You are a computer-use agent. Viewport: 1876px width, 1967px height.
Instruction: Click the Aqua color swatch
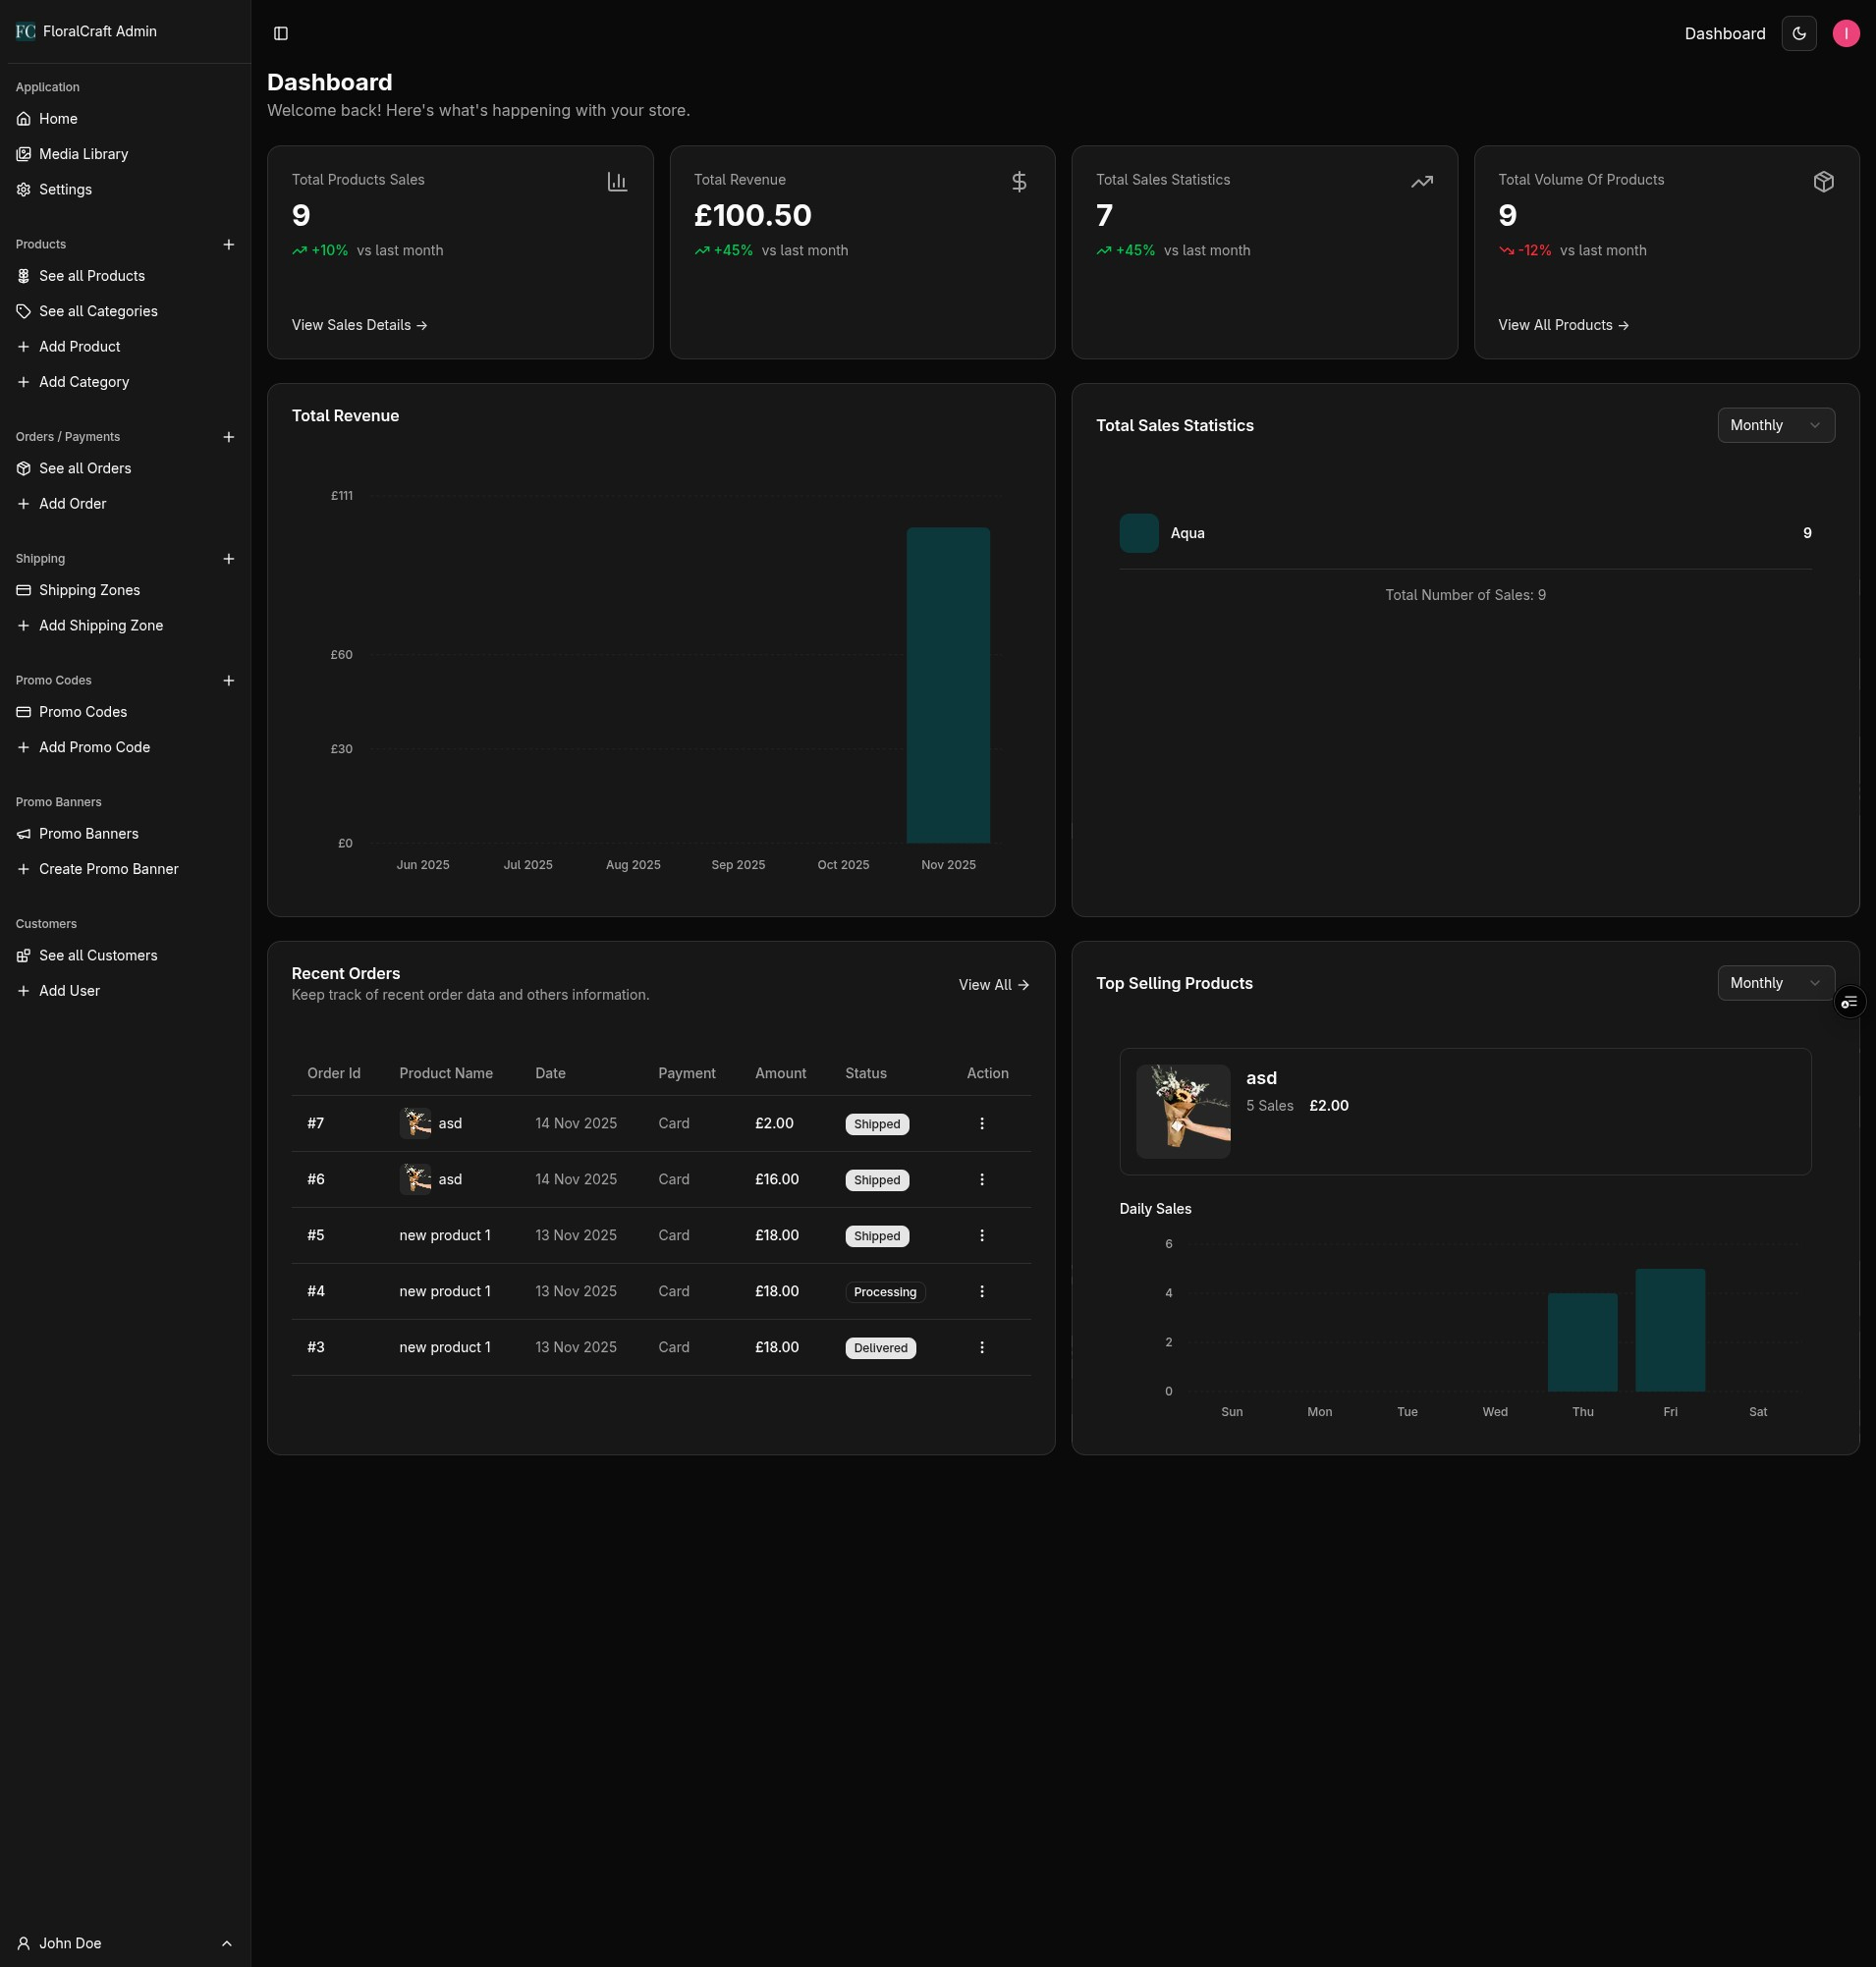click(x=1138, y=534)
